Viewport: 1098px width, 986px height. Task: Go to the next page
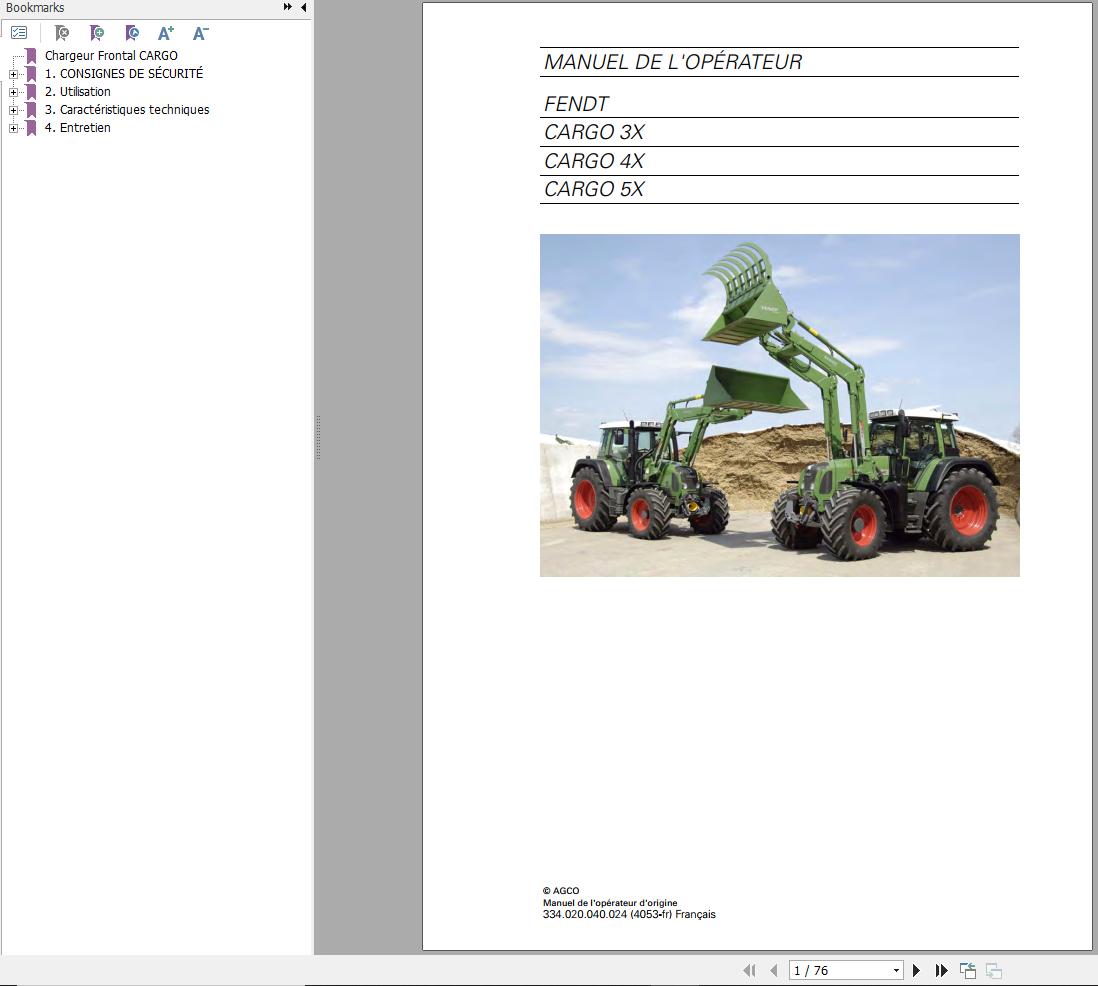pos(916,971)
